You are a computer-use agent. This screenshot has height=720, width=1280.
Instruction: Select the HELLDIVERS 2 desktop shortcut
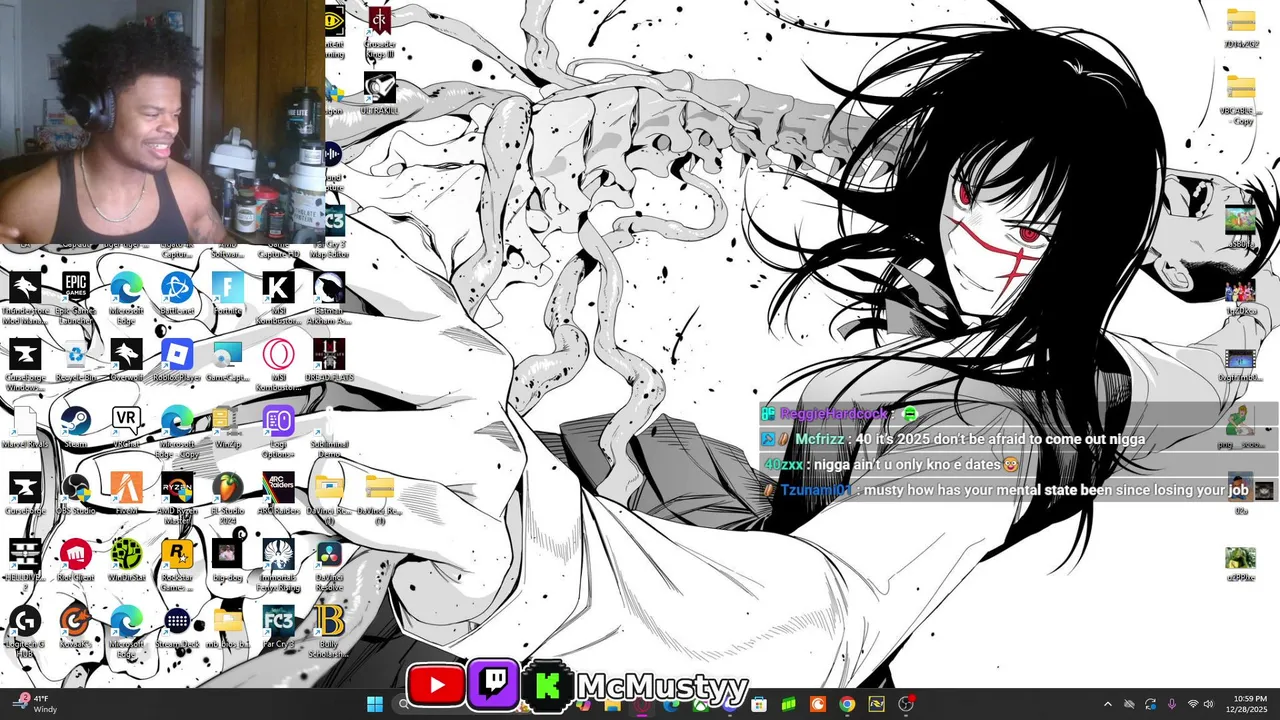[25, 562]
